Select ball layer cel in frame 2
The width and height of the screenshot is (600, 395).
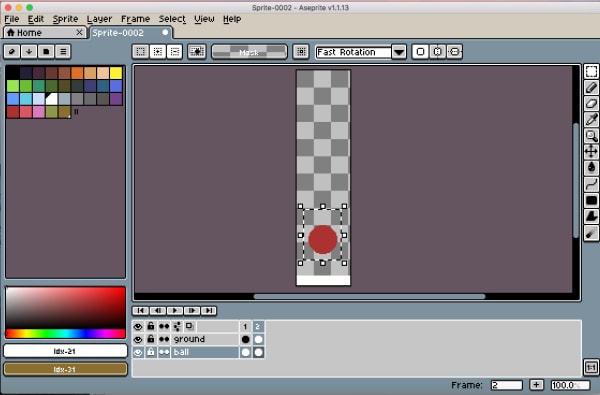pos(259,353)
